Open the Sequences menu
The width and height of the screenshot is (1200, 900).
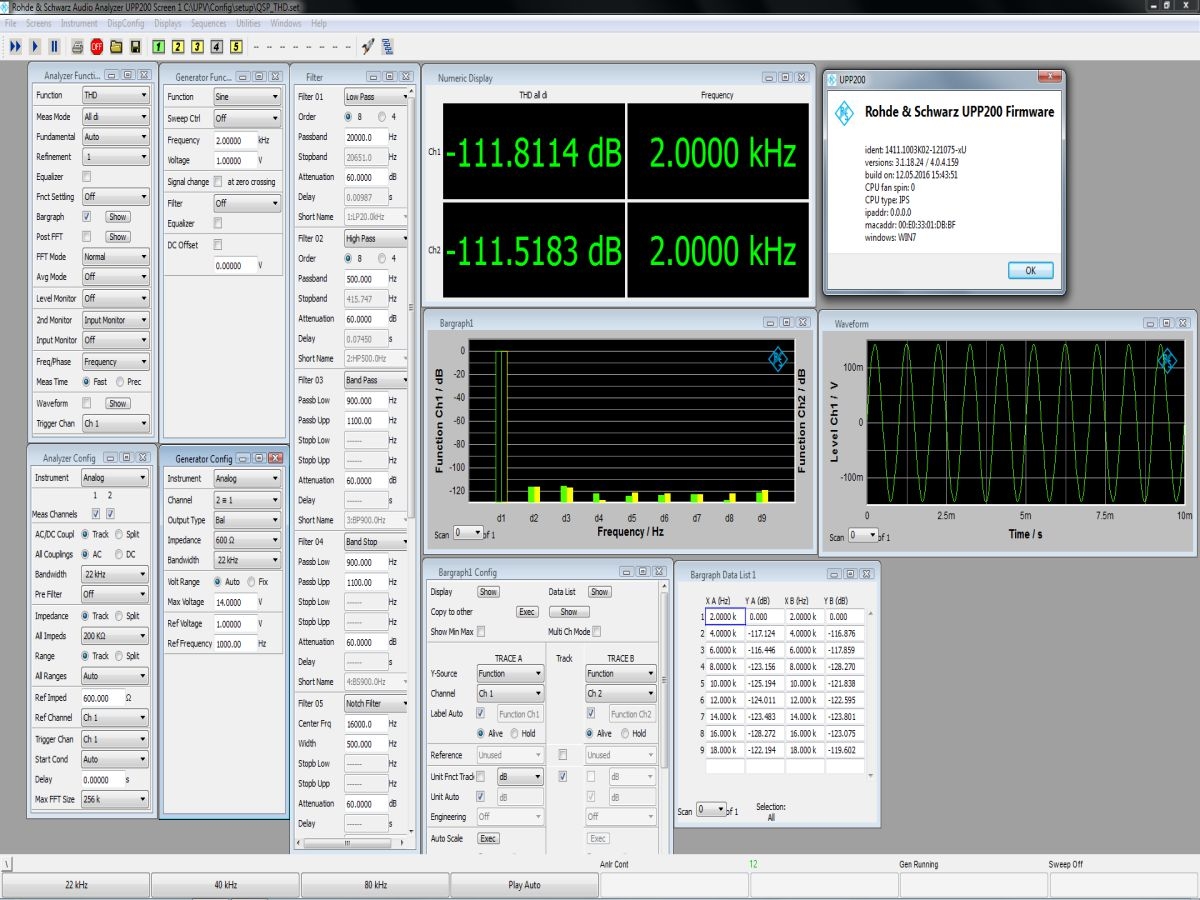208,22
